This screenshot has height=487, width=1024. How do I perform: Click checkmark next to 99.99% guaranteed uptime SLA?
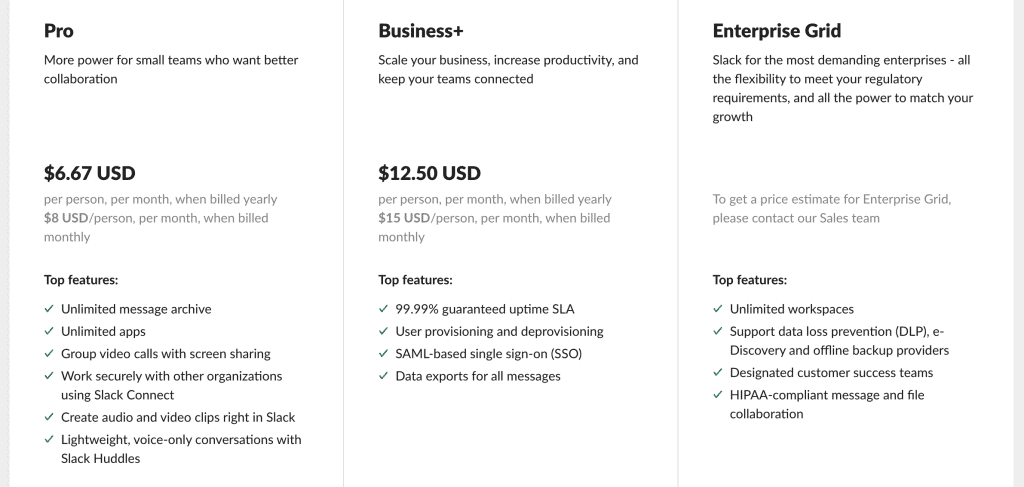pyautogui.click(x=383, y=309)
